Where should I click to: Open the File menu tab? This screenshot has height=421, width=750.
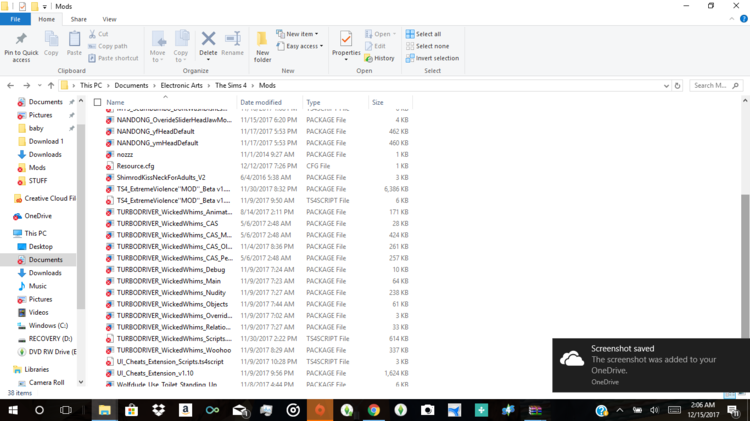point(15,19)
